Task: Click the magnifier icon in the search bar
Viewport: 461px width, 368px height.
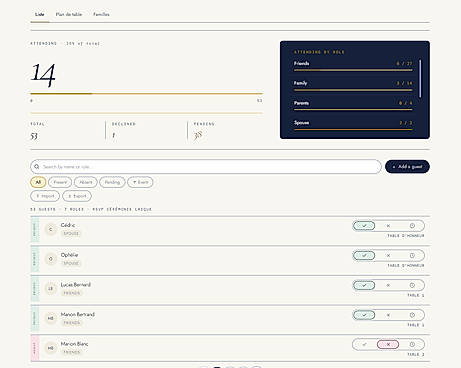Action: 37,167
